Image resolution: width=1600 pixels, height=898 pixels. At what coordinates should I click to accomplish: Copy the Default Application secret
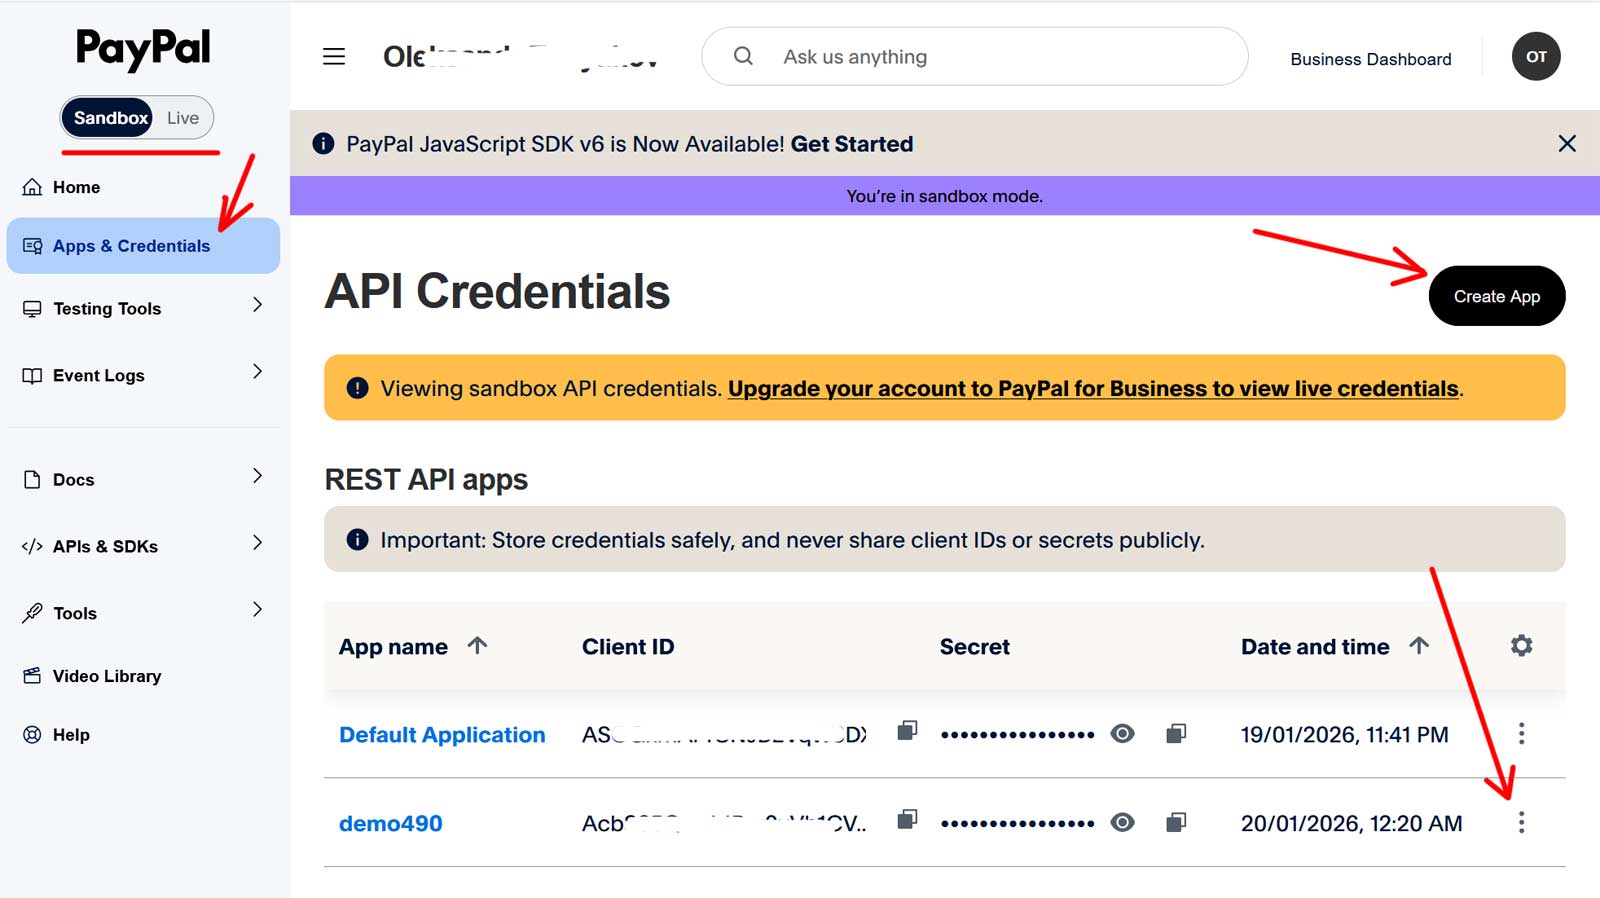click(x=1176, y=734)
